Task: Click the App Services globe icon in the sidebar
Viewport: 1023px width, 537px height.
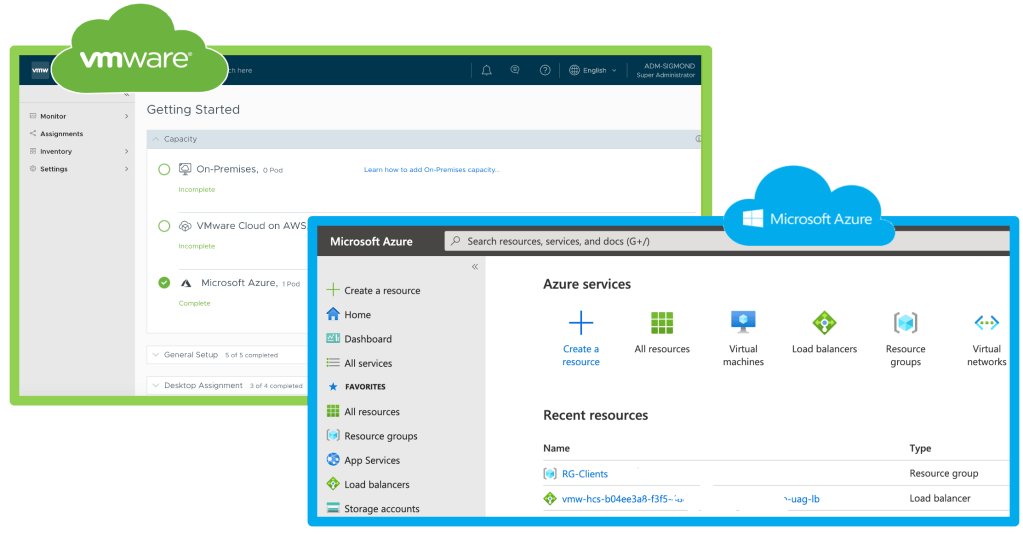Action: (333, 459)
